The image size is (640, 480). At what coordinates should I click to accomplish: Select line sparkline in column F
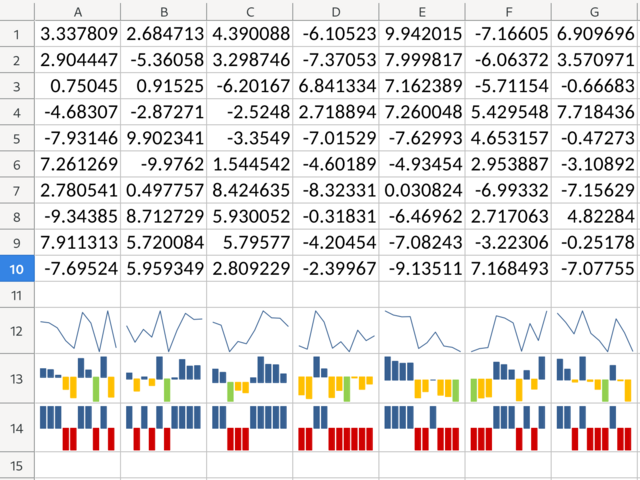coord(508,331)
